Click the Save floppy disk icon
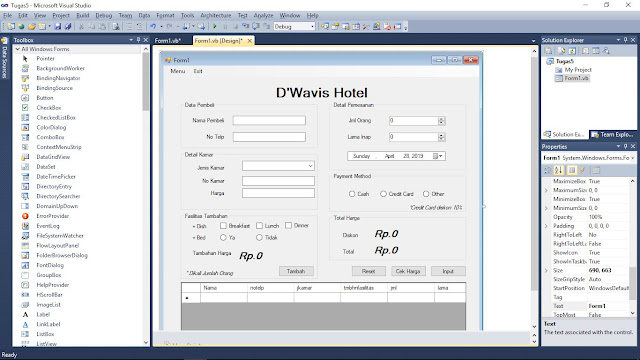640x360 pixels. [58, 27]
